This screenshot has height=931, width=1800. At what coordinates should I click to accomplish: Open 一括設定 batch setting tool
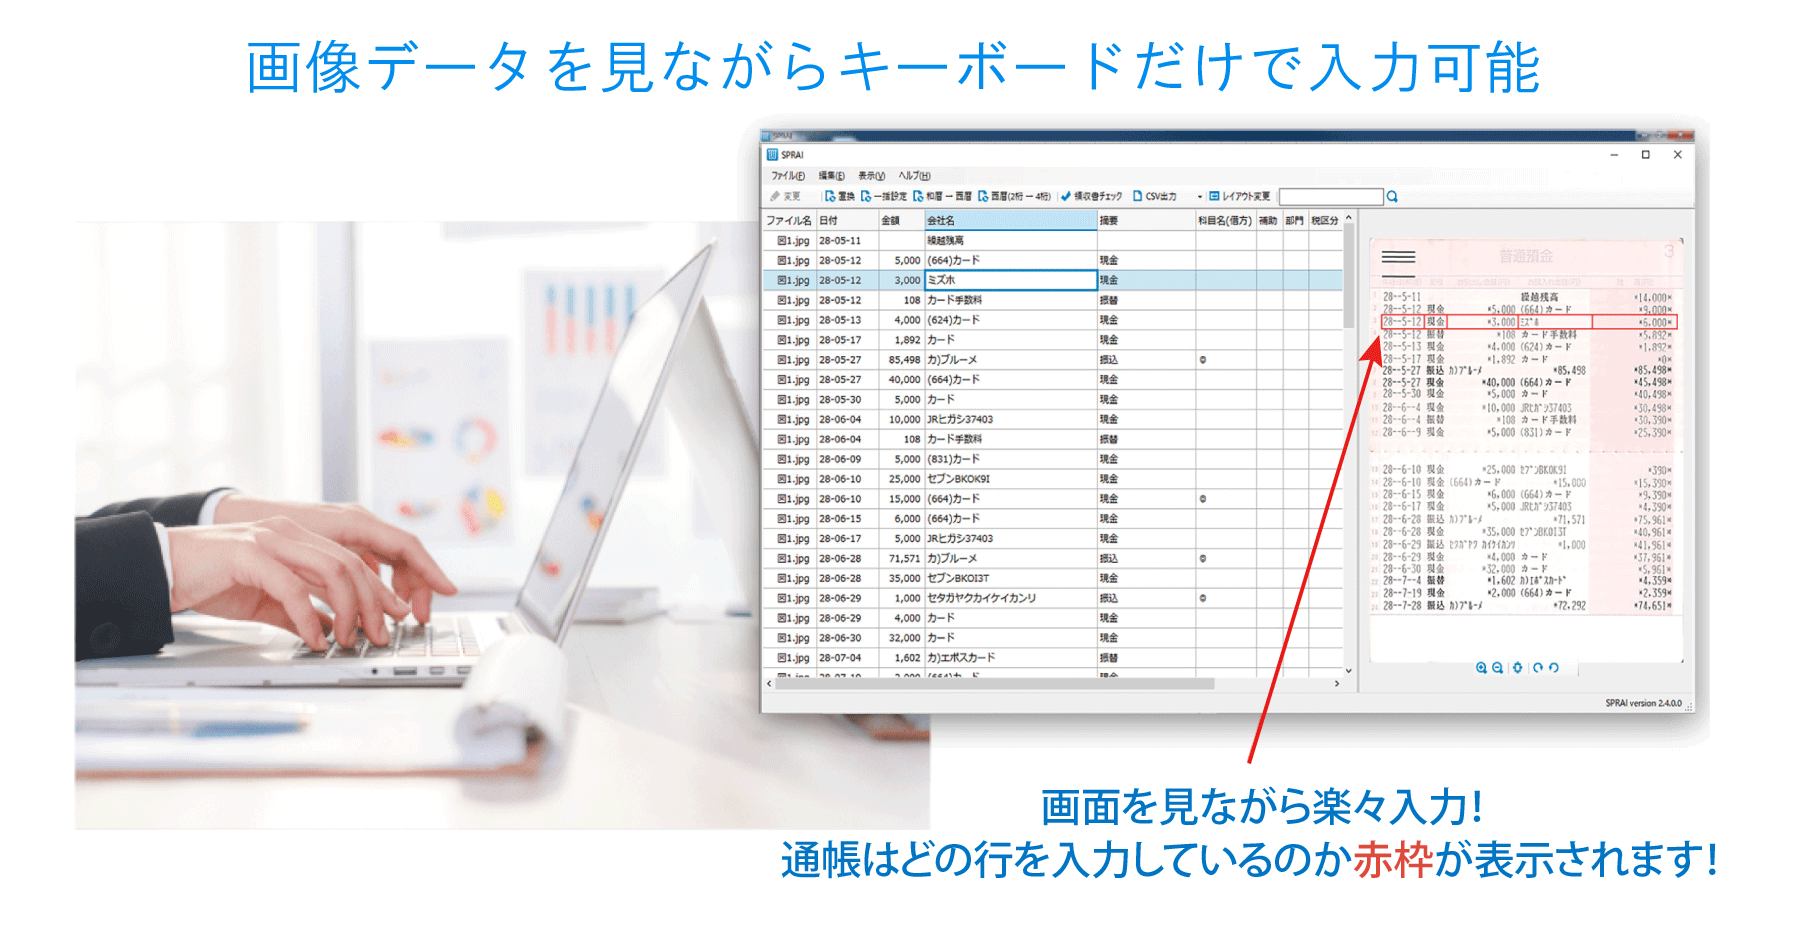coord(884,196)
